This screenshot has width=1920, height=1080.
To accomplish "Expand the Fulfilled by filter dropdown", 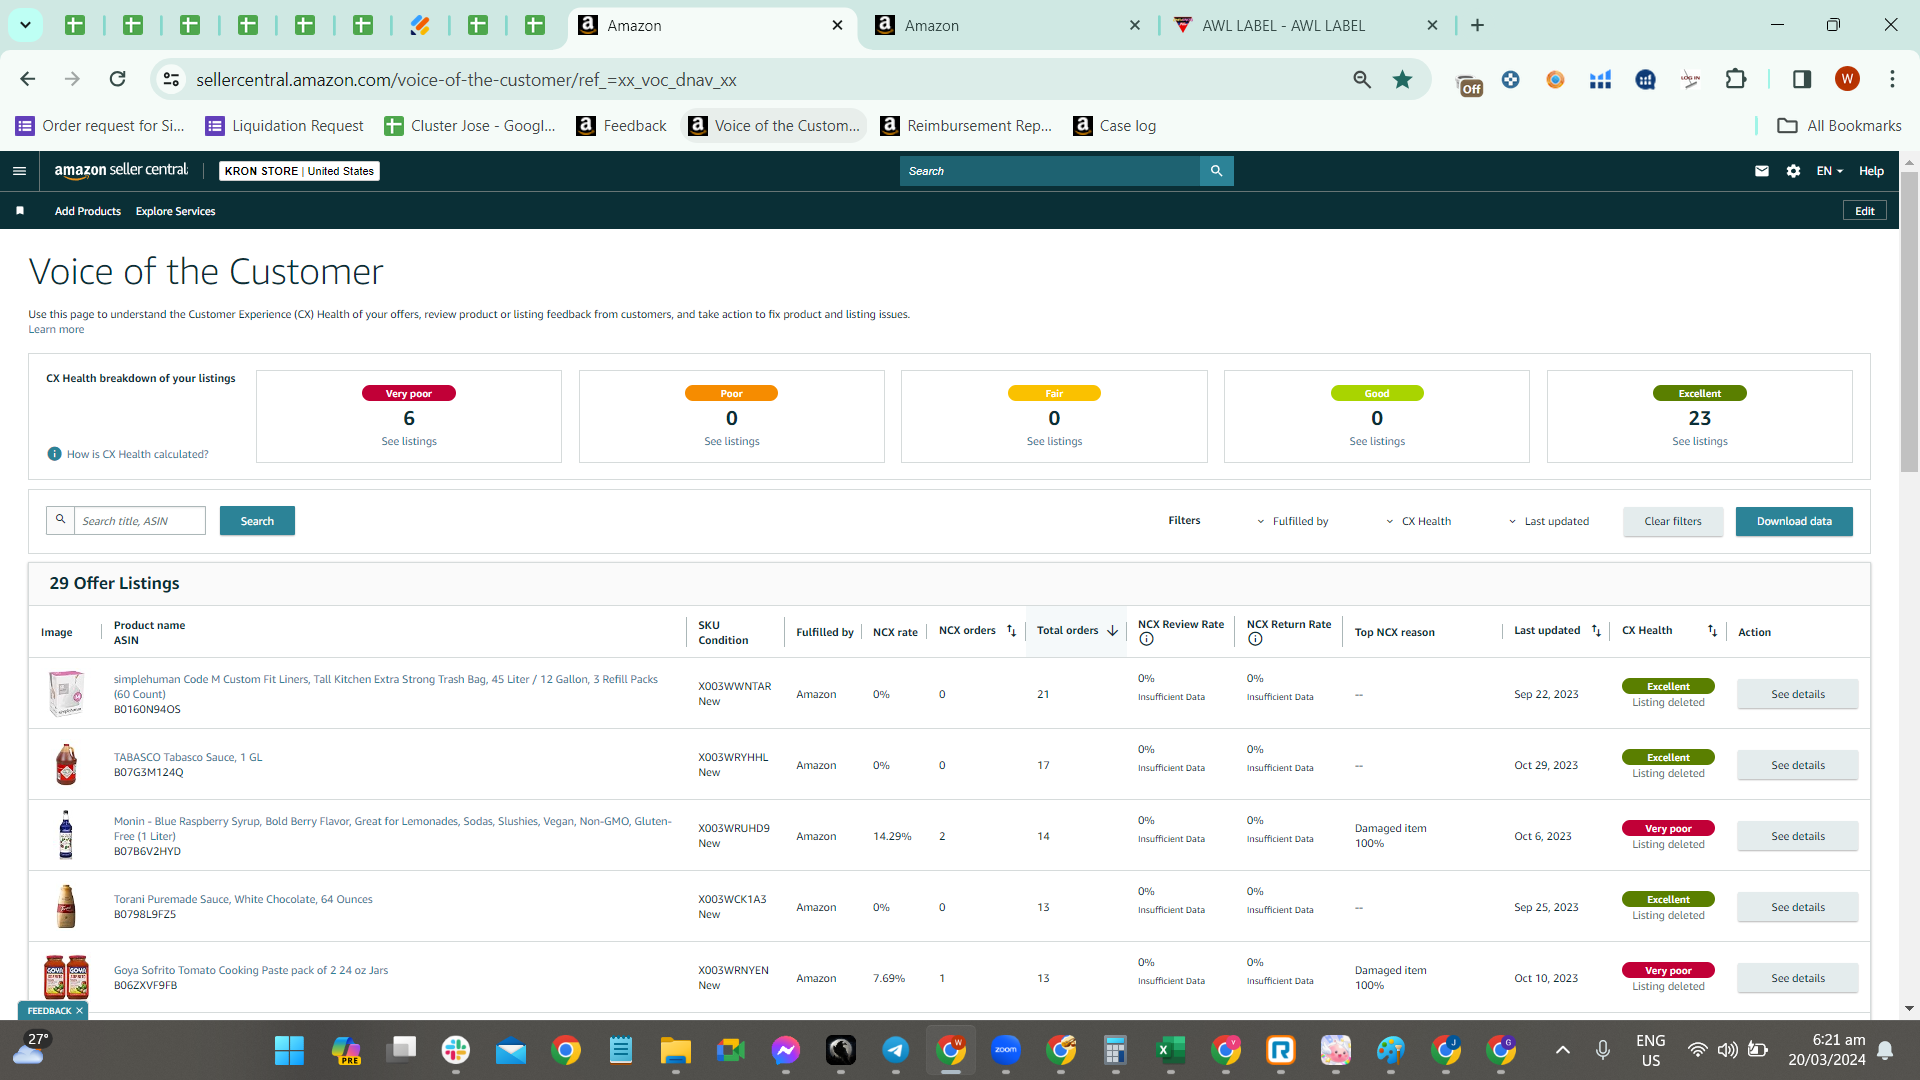I will point(1293,521).
